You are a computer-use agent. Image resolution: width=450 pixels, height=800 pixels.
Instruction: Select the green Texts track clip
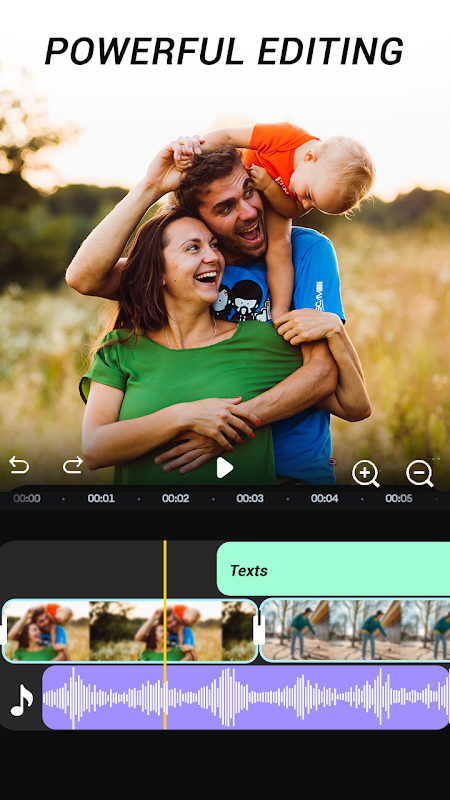click(x=333, y=569)
